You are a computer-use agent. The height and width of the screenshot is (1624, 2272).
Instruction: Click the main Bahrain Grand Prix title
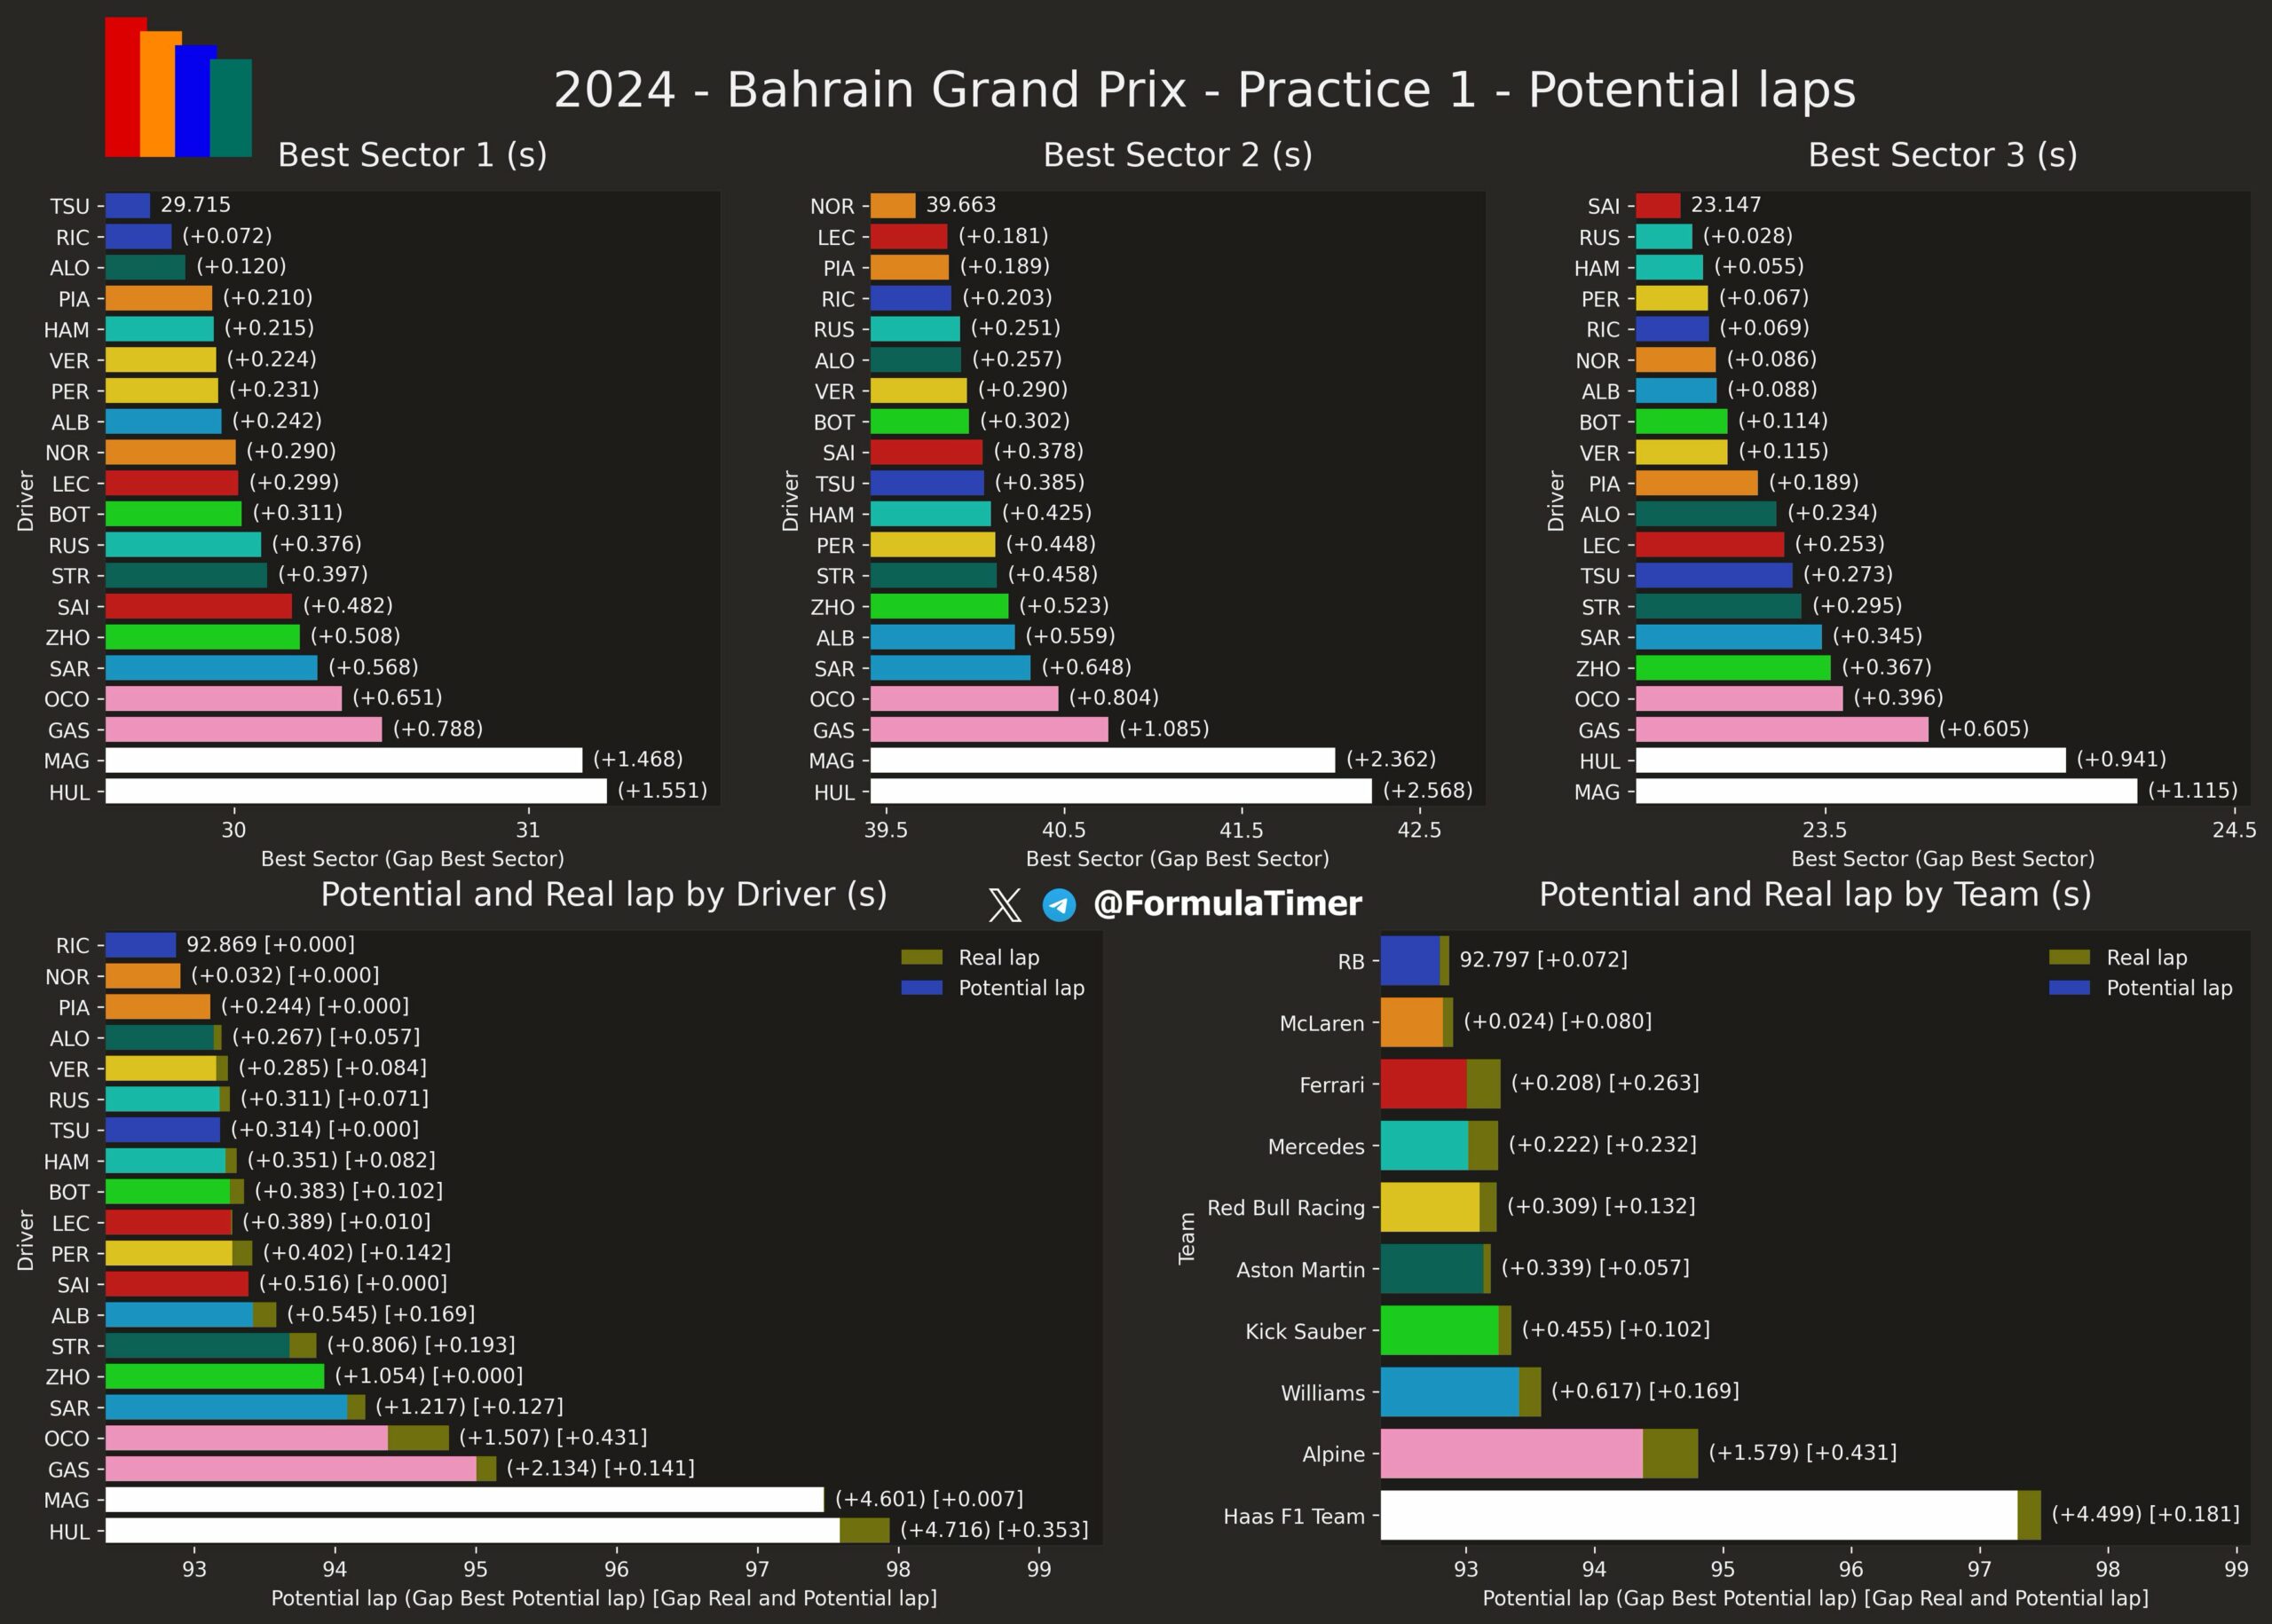pyautogui.click(x=1204, y=90)
